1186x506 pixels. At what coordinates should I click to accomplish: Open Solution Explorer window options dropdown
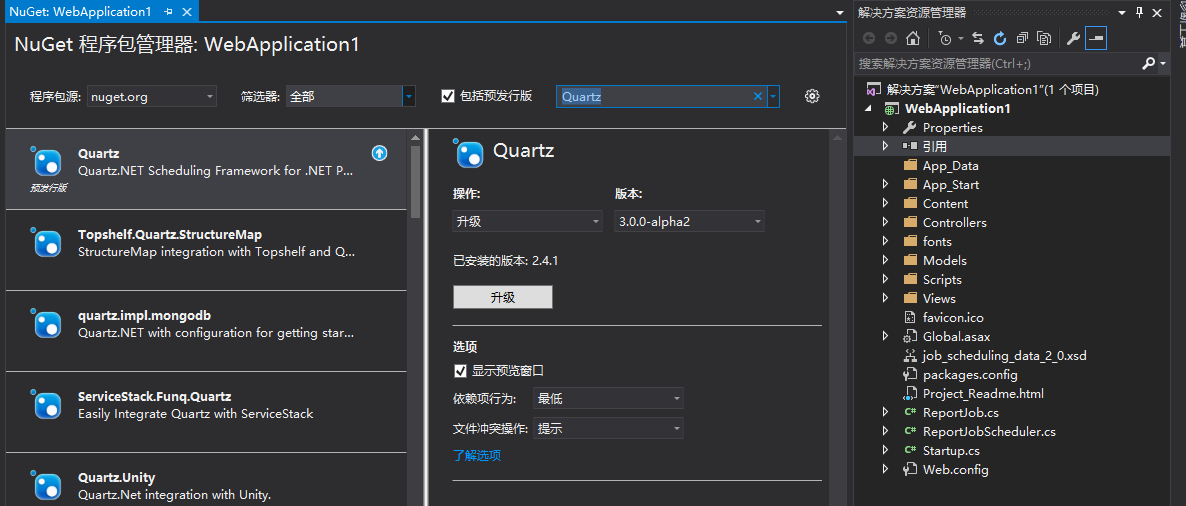coord(1123,12)
